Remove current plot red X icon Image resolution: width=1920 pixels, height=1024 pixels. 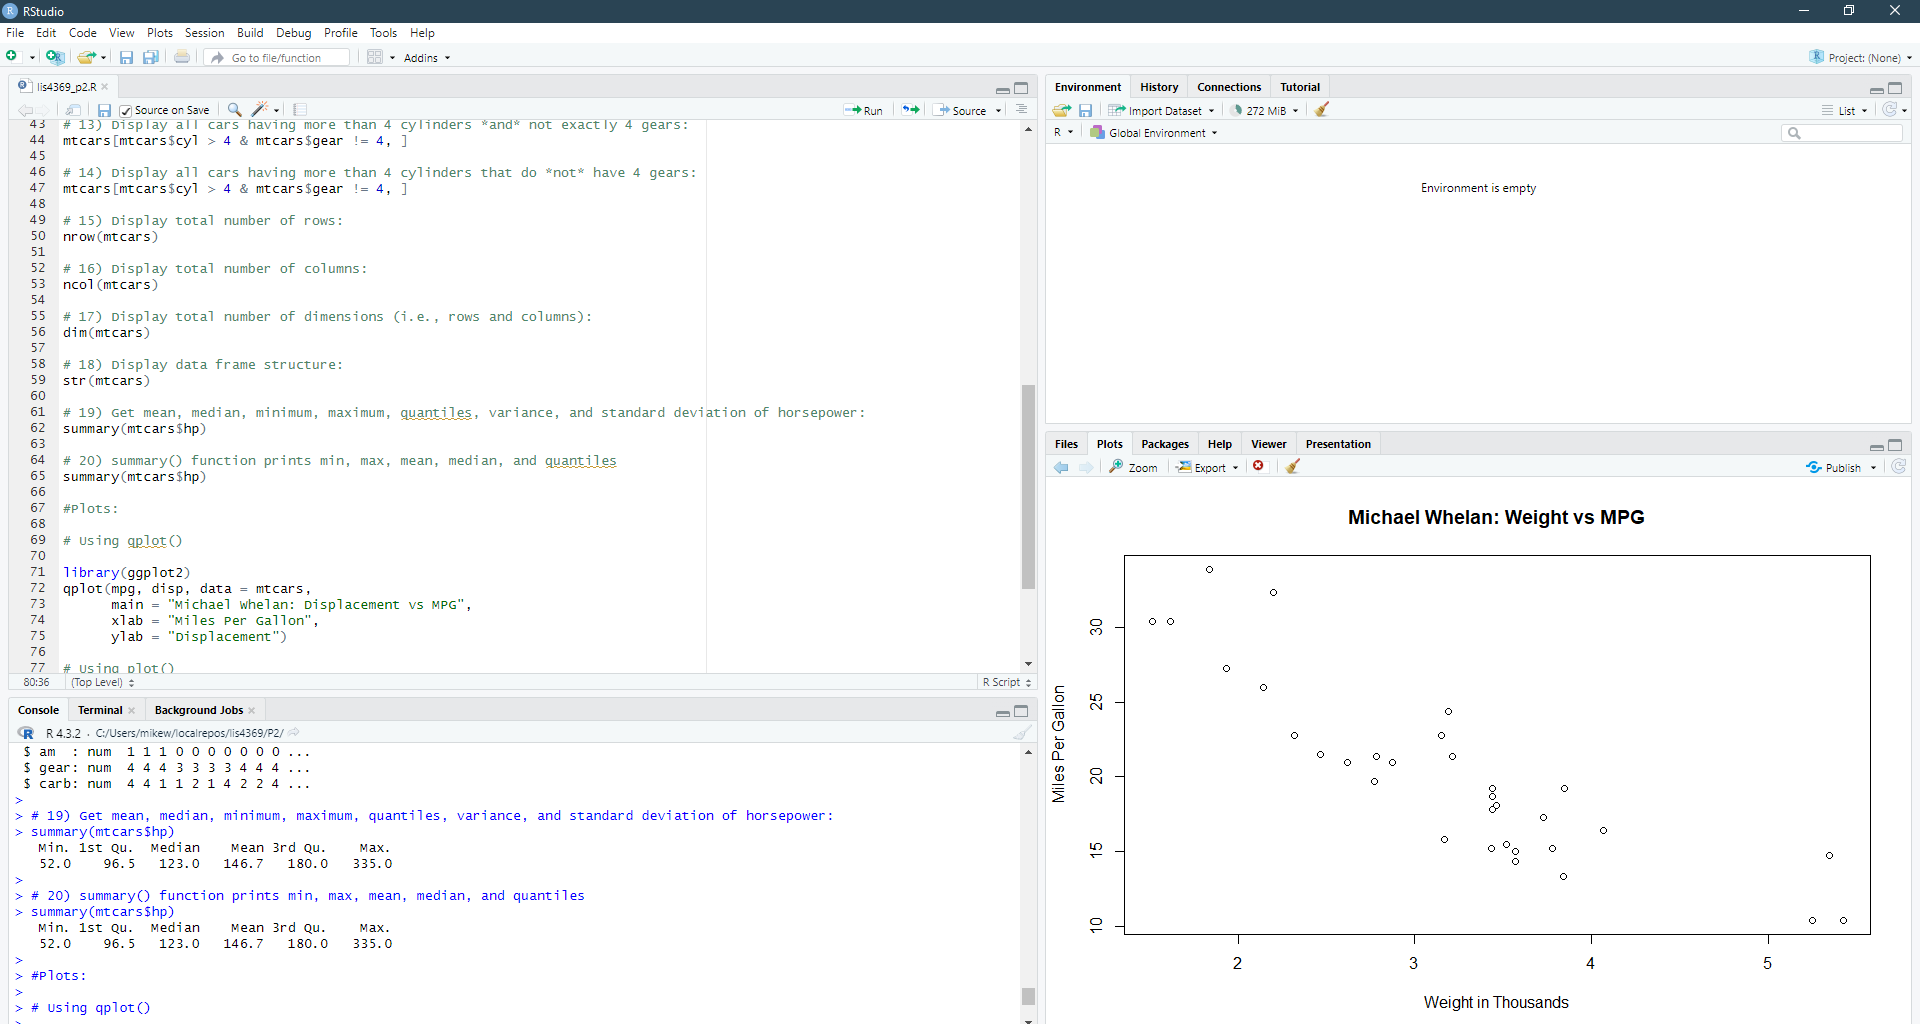(1259, 466)
